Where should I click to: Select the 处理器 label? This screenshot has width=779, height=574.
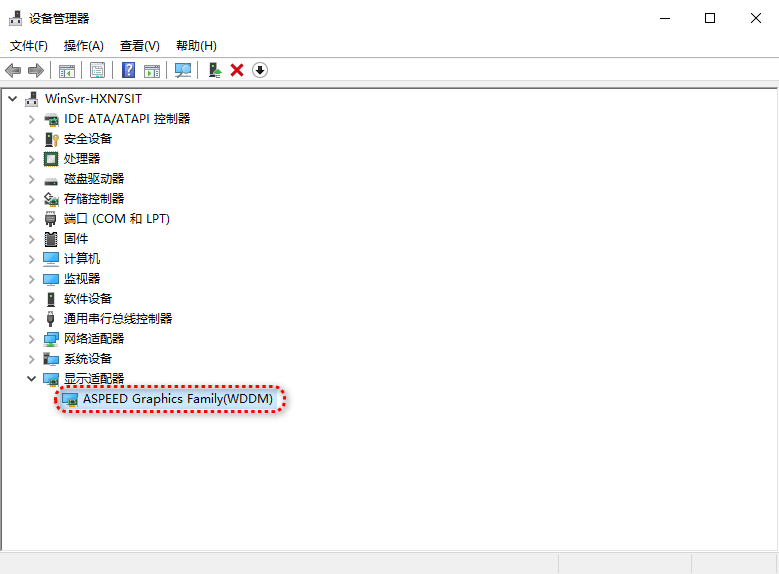coord(82,159)
